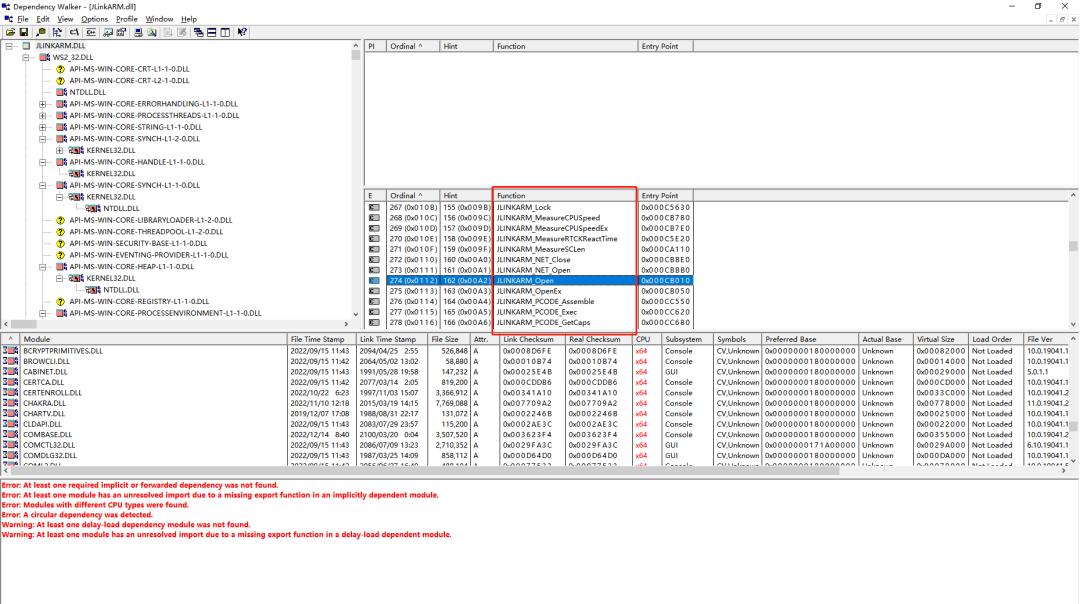This screenshot has height=604, width=1080.
Task: Select NTDLL.DLL under WS2_32.DLL in tree
Action: pos(87,92)
